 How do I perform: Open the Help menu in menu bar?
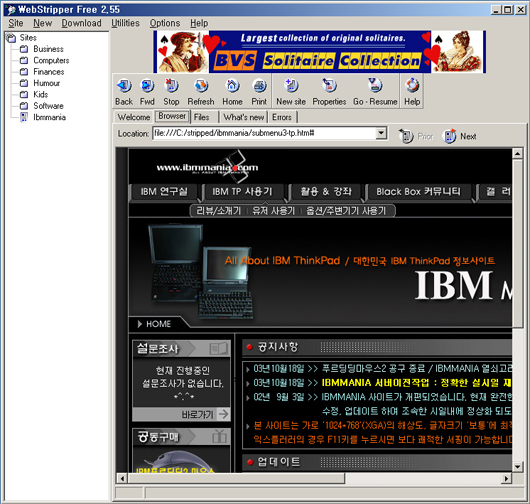pos(199,23)
